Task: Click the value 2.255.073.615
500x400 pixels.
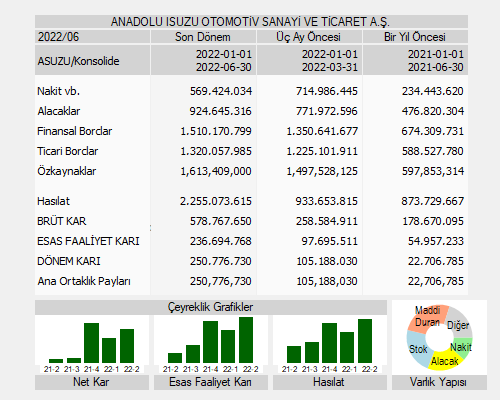Action: [x=216, y=201]
